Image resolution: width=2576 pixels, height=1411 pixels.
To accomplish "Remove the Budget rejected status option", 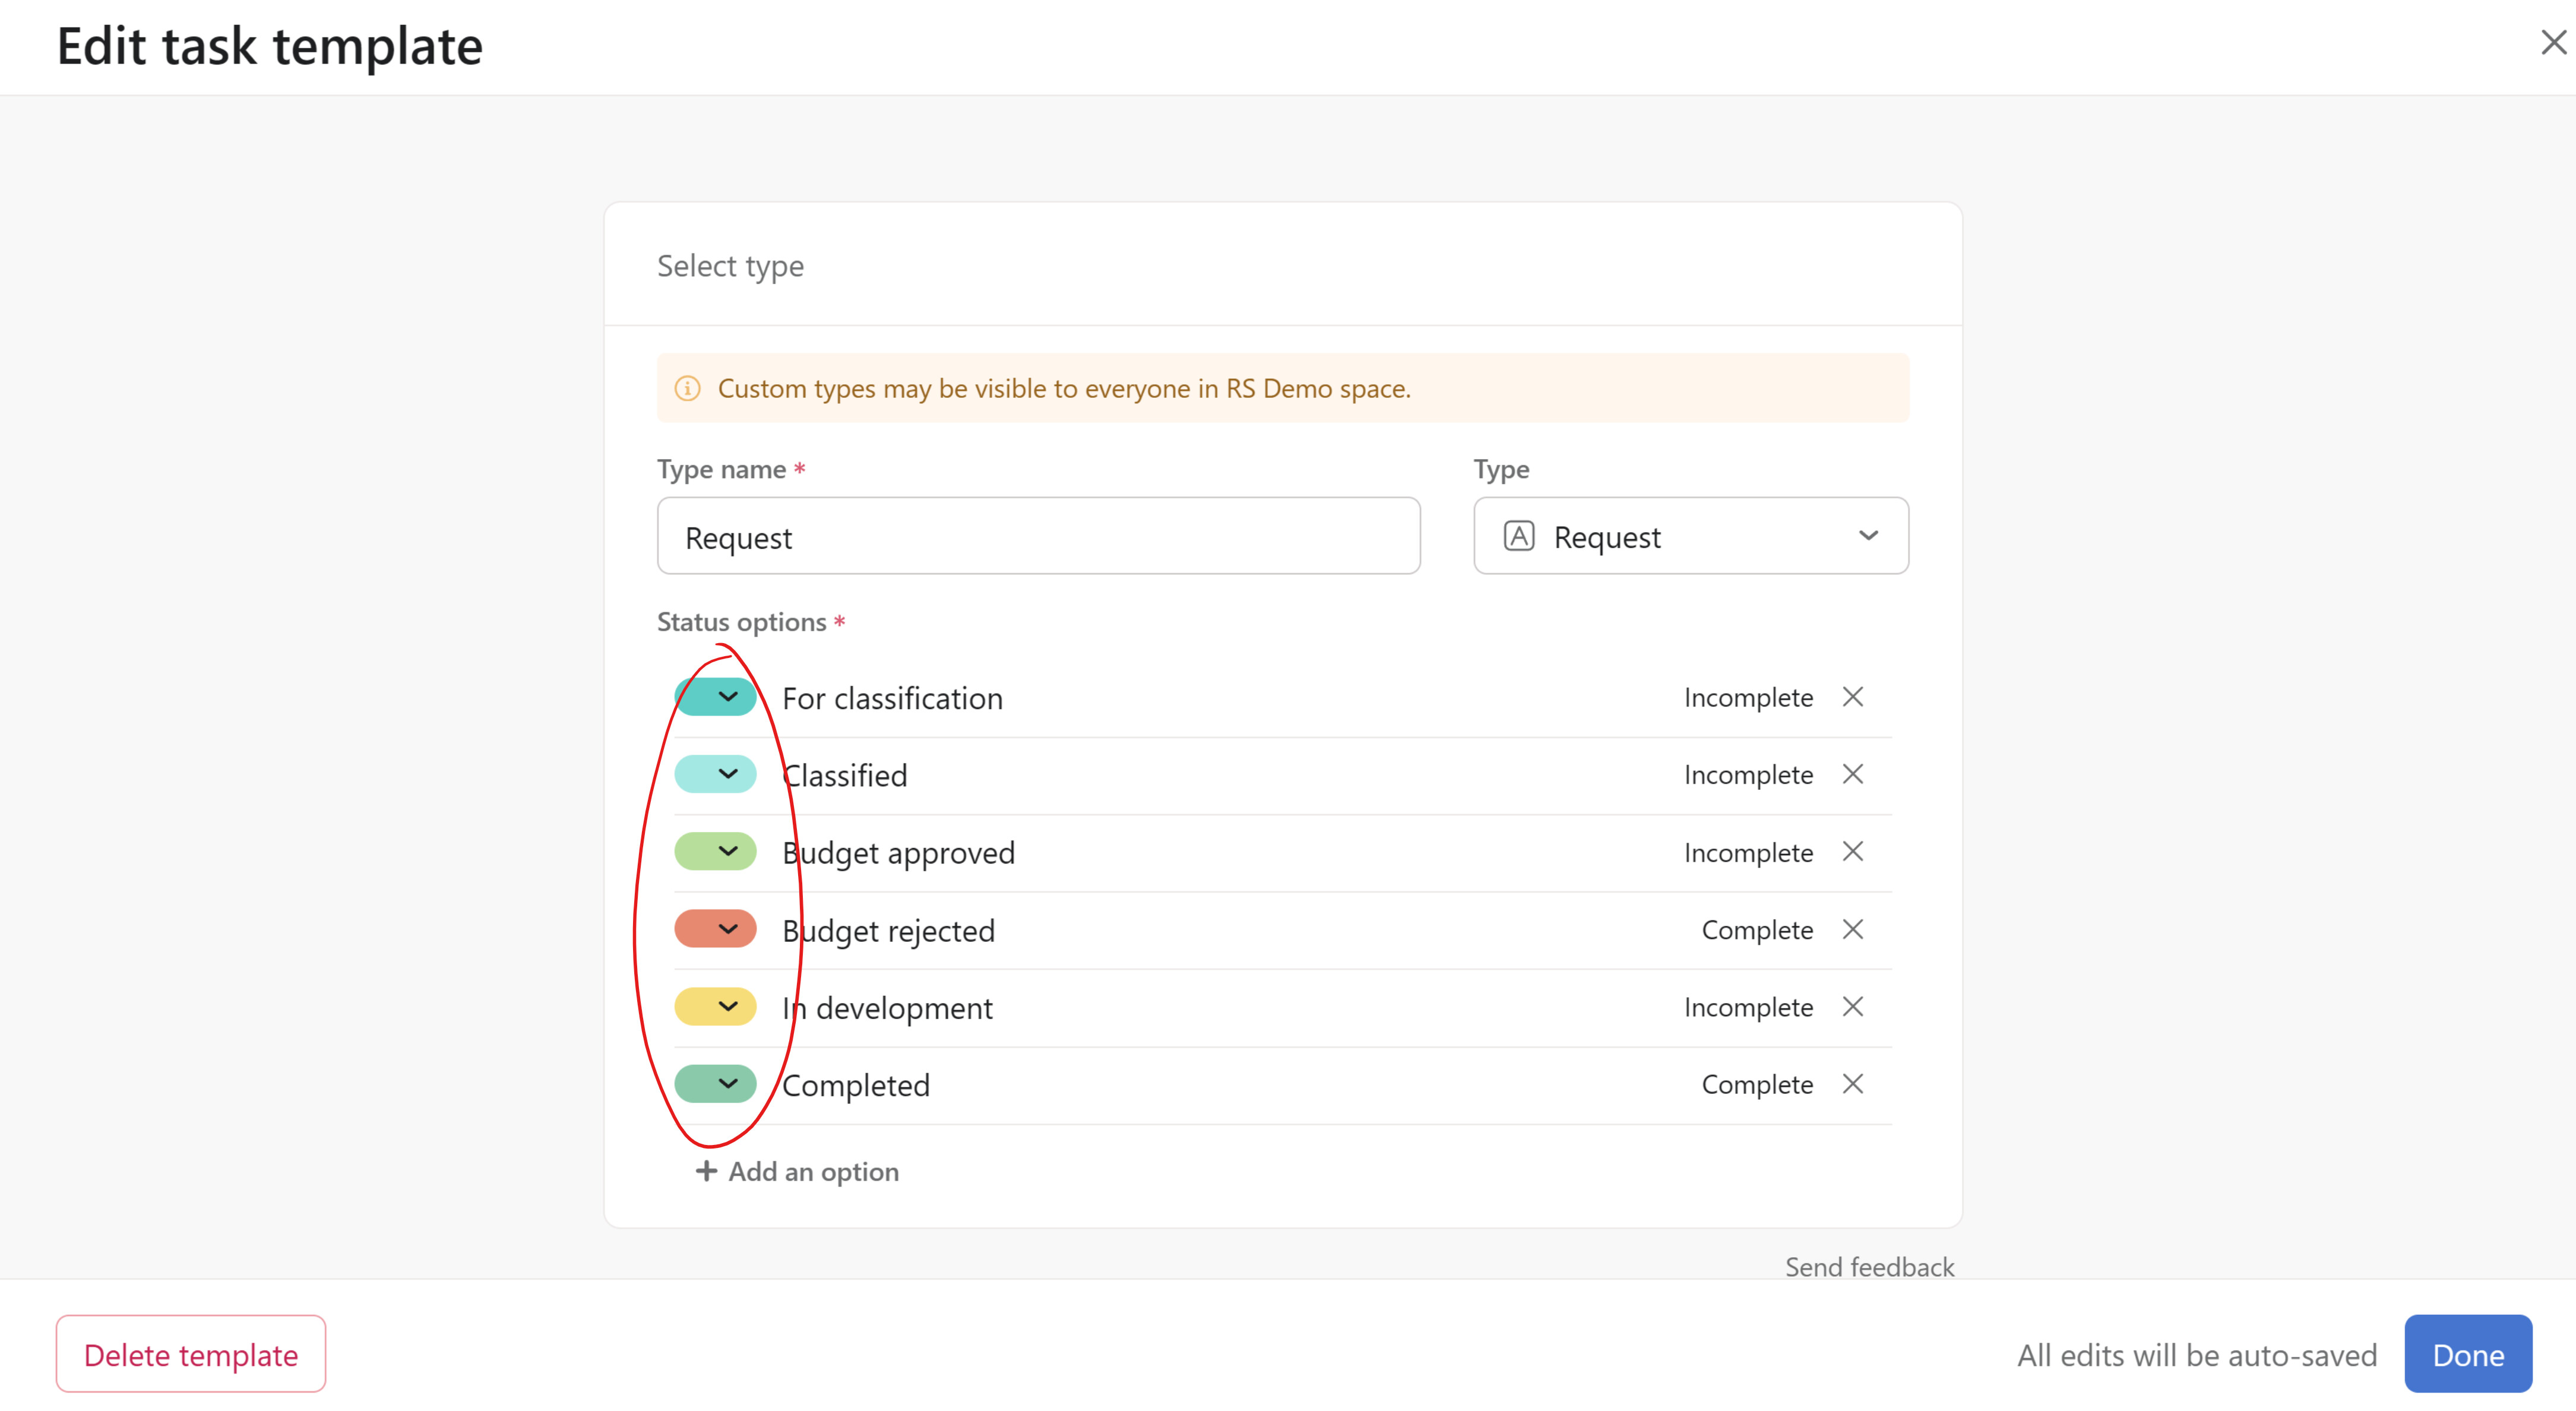I will tap(1852, 929).
